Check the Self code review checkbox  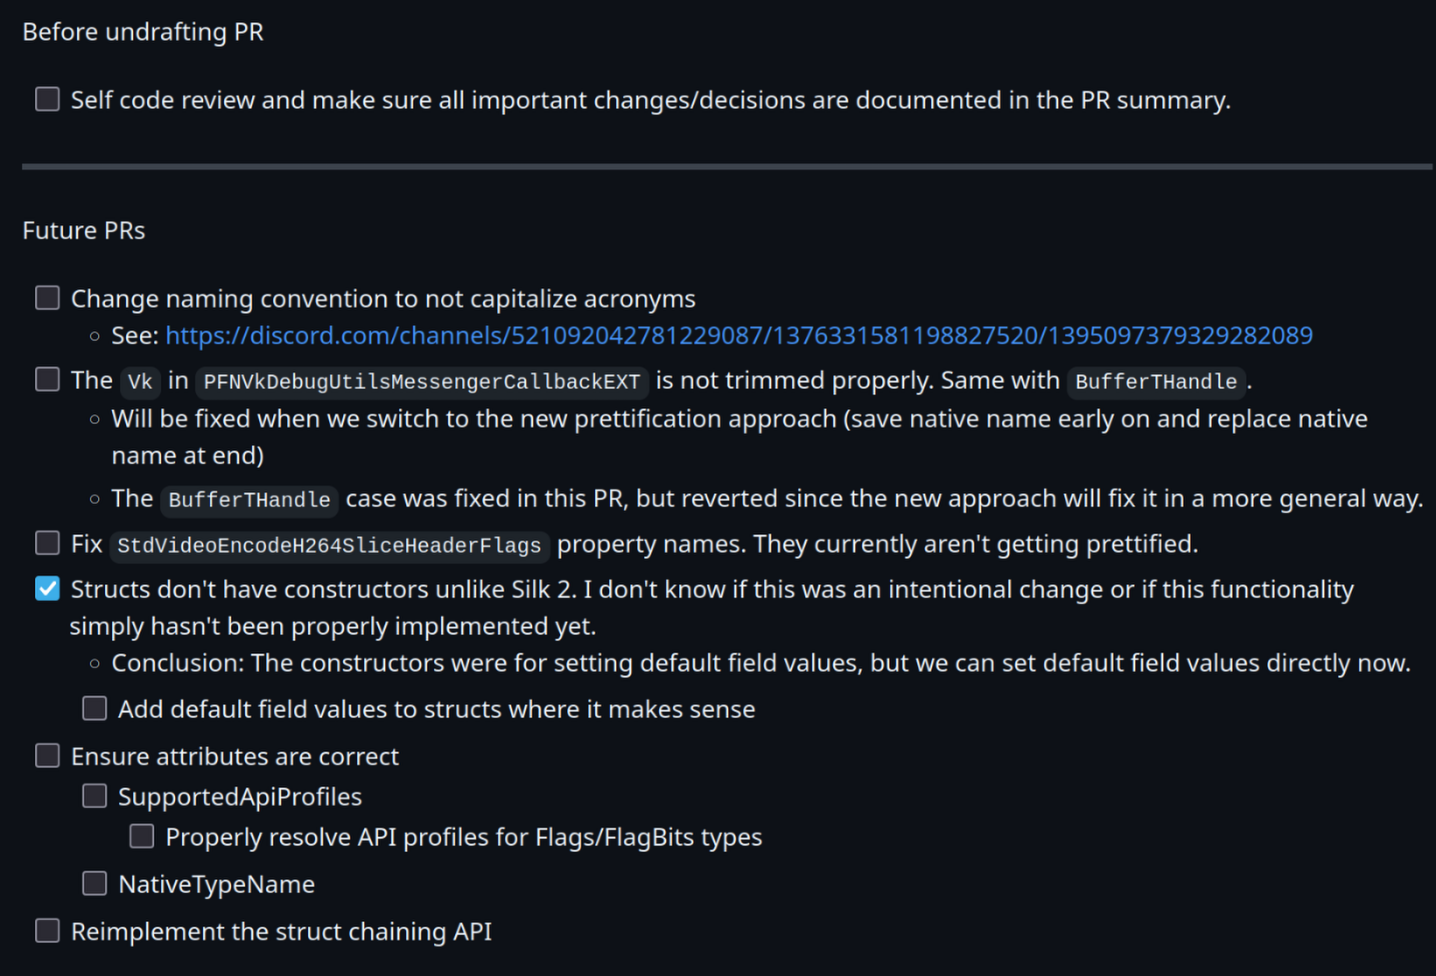pyautogui.click(x=47, y=99)
